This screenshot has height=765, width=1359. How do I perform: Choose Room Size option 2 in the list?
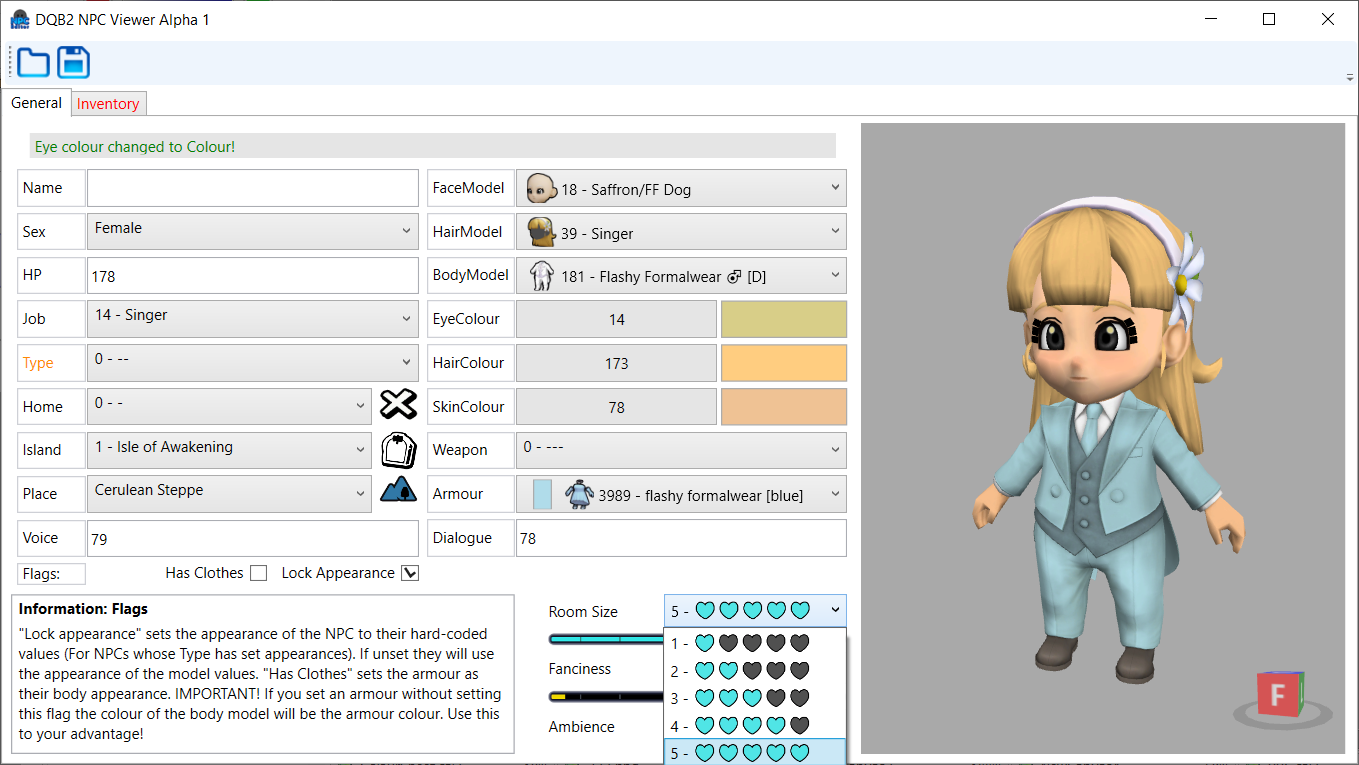coord(755,671)
